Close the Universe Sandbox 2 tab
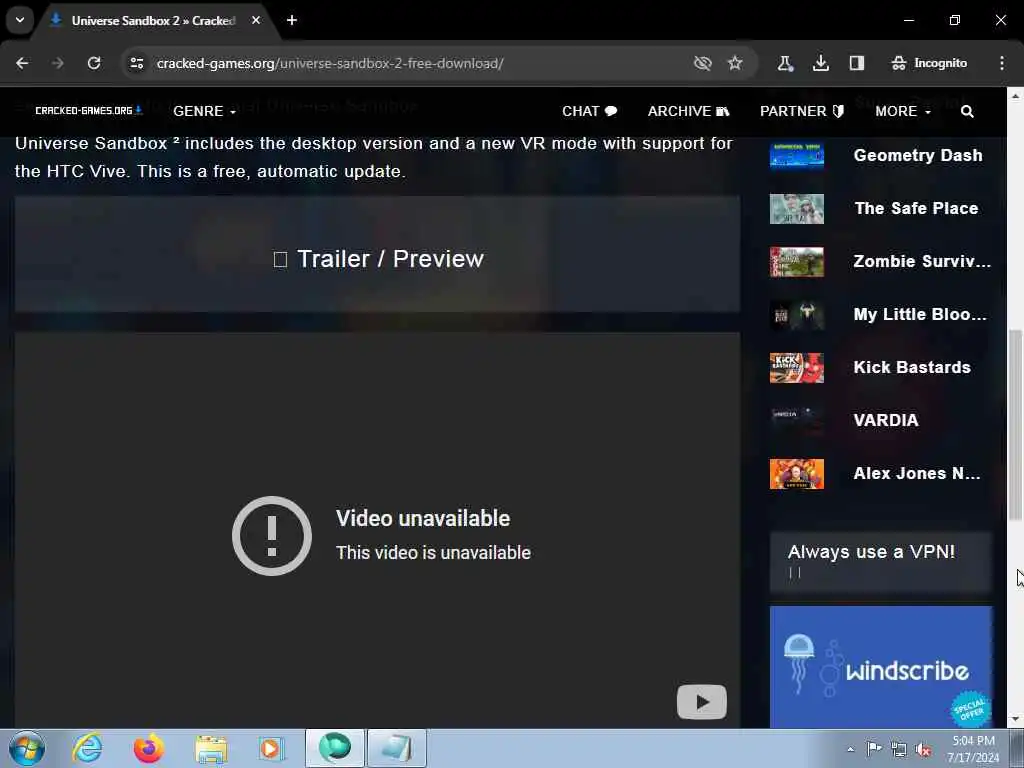 (x=256, y=20)
